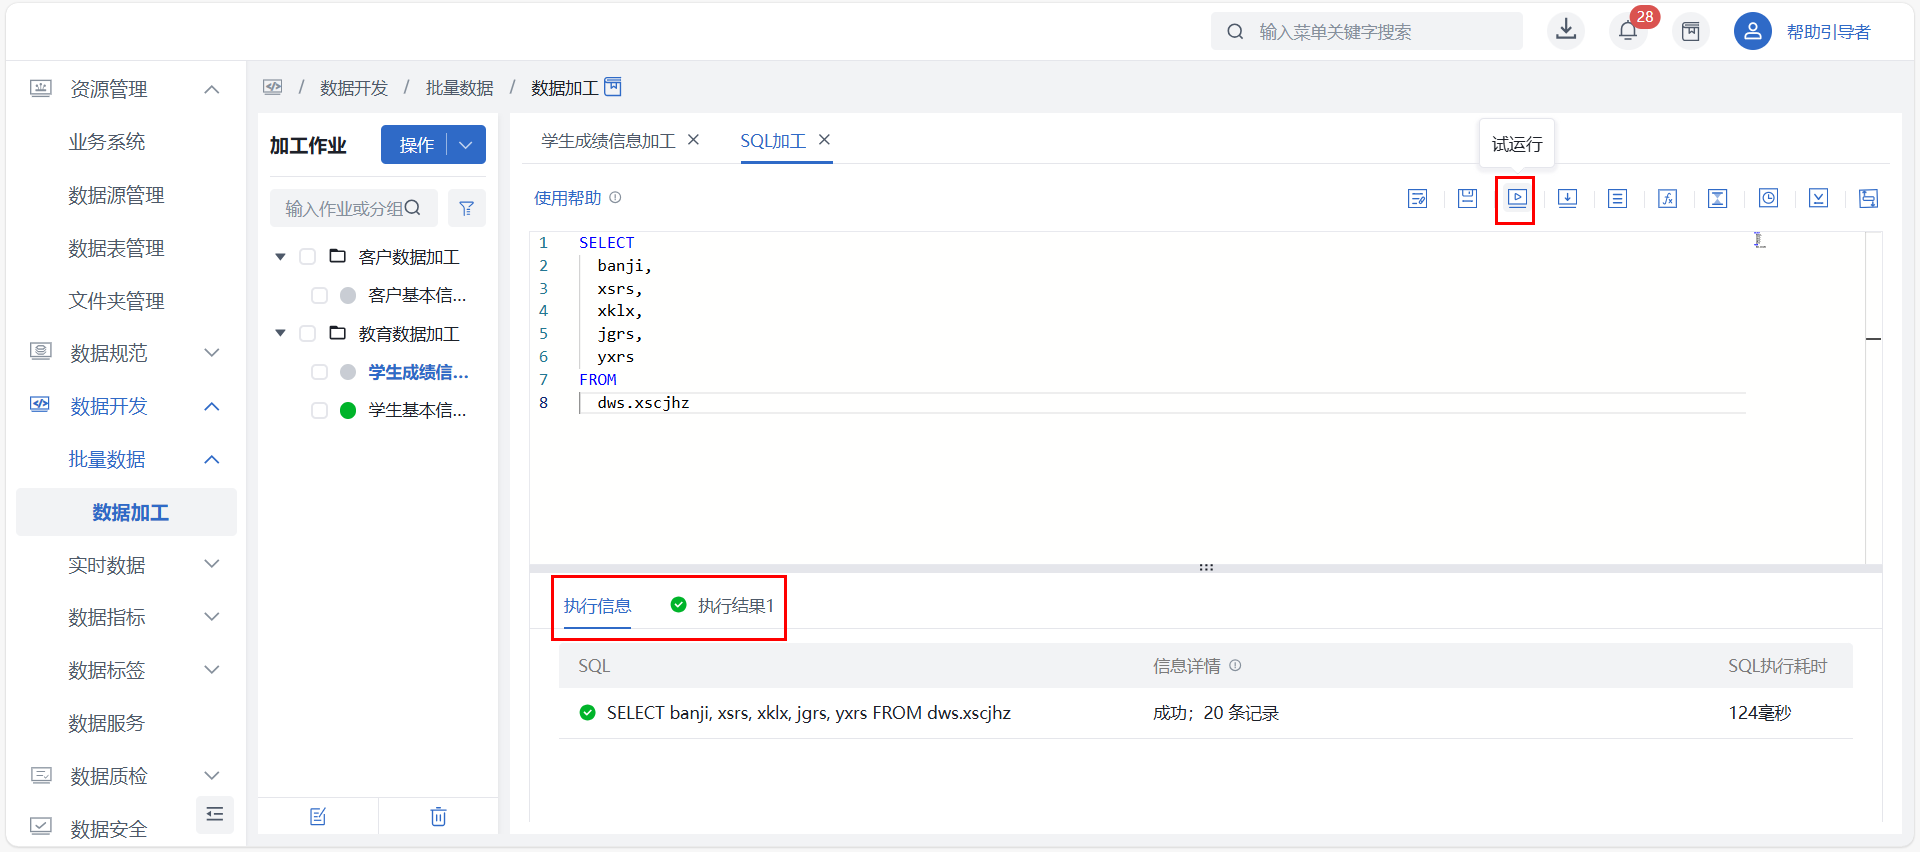The image size is (1920, 852).
Task: Click the info icon beside 信息详情
Action: [x=1235, y=665]
